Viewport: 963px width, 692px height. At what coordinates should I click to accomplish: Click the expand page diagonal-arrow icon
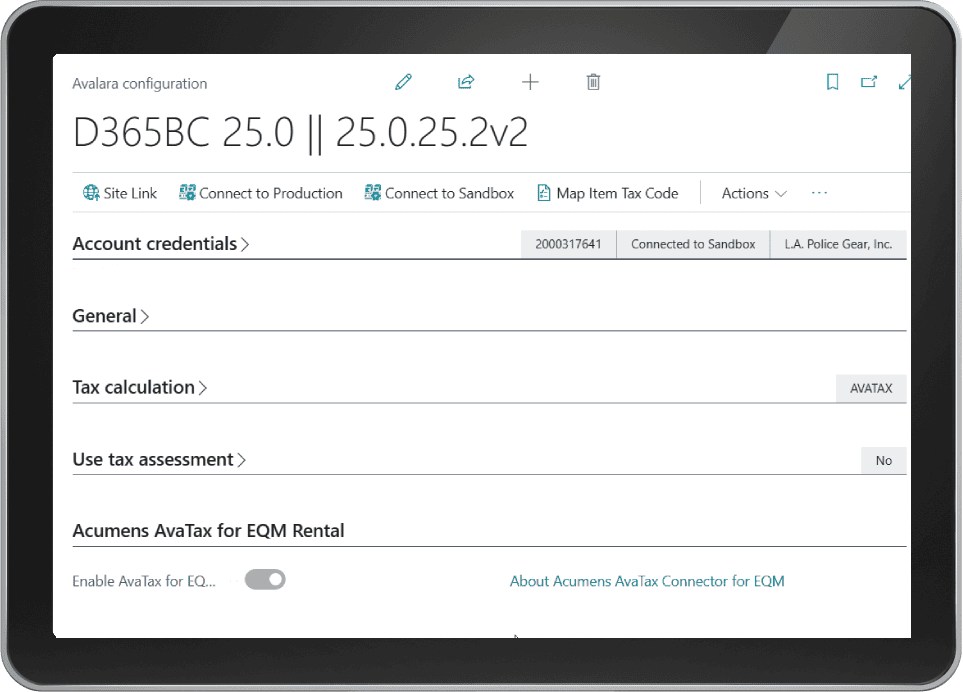coord(904,82)
